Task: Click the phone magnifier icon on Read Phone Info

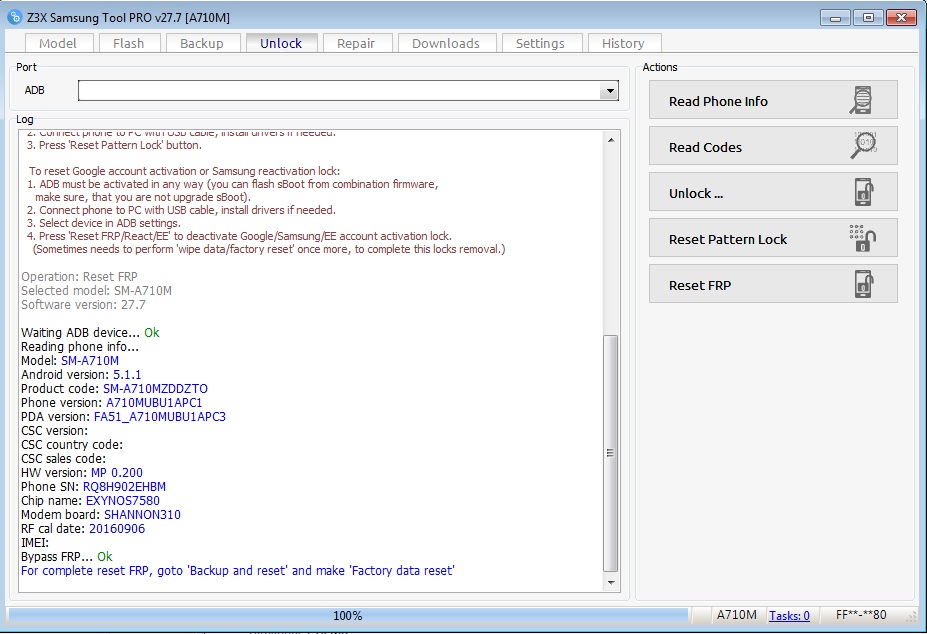Action: click(x=862, y=100)
